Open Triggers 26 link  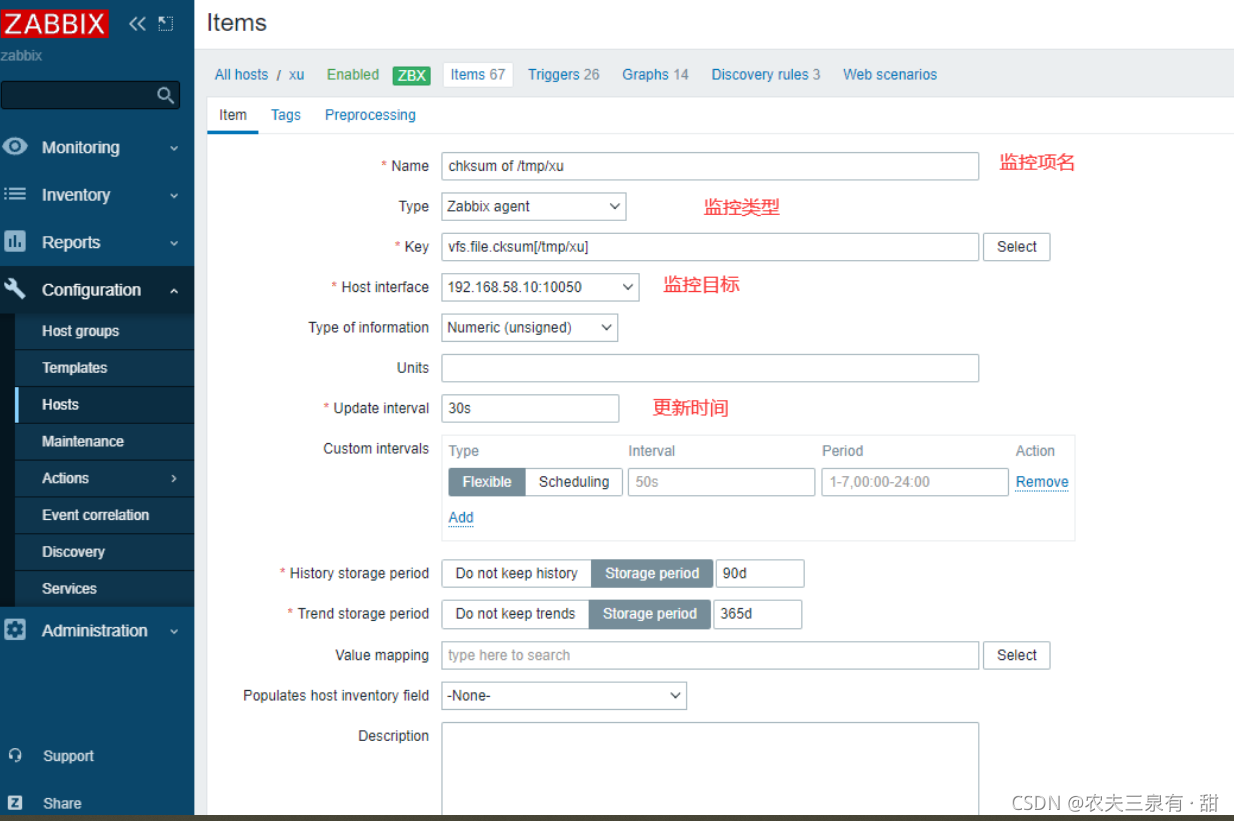(x=564, y=75)
